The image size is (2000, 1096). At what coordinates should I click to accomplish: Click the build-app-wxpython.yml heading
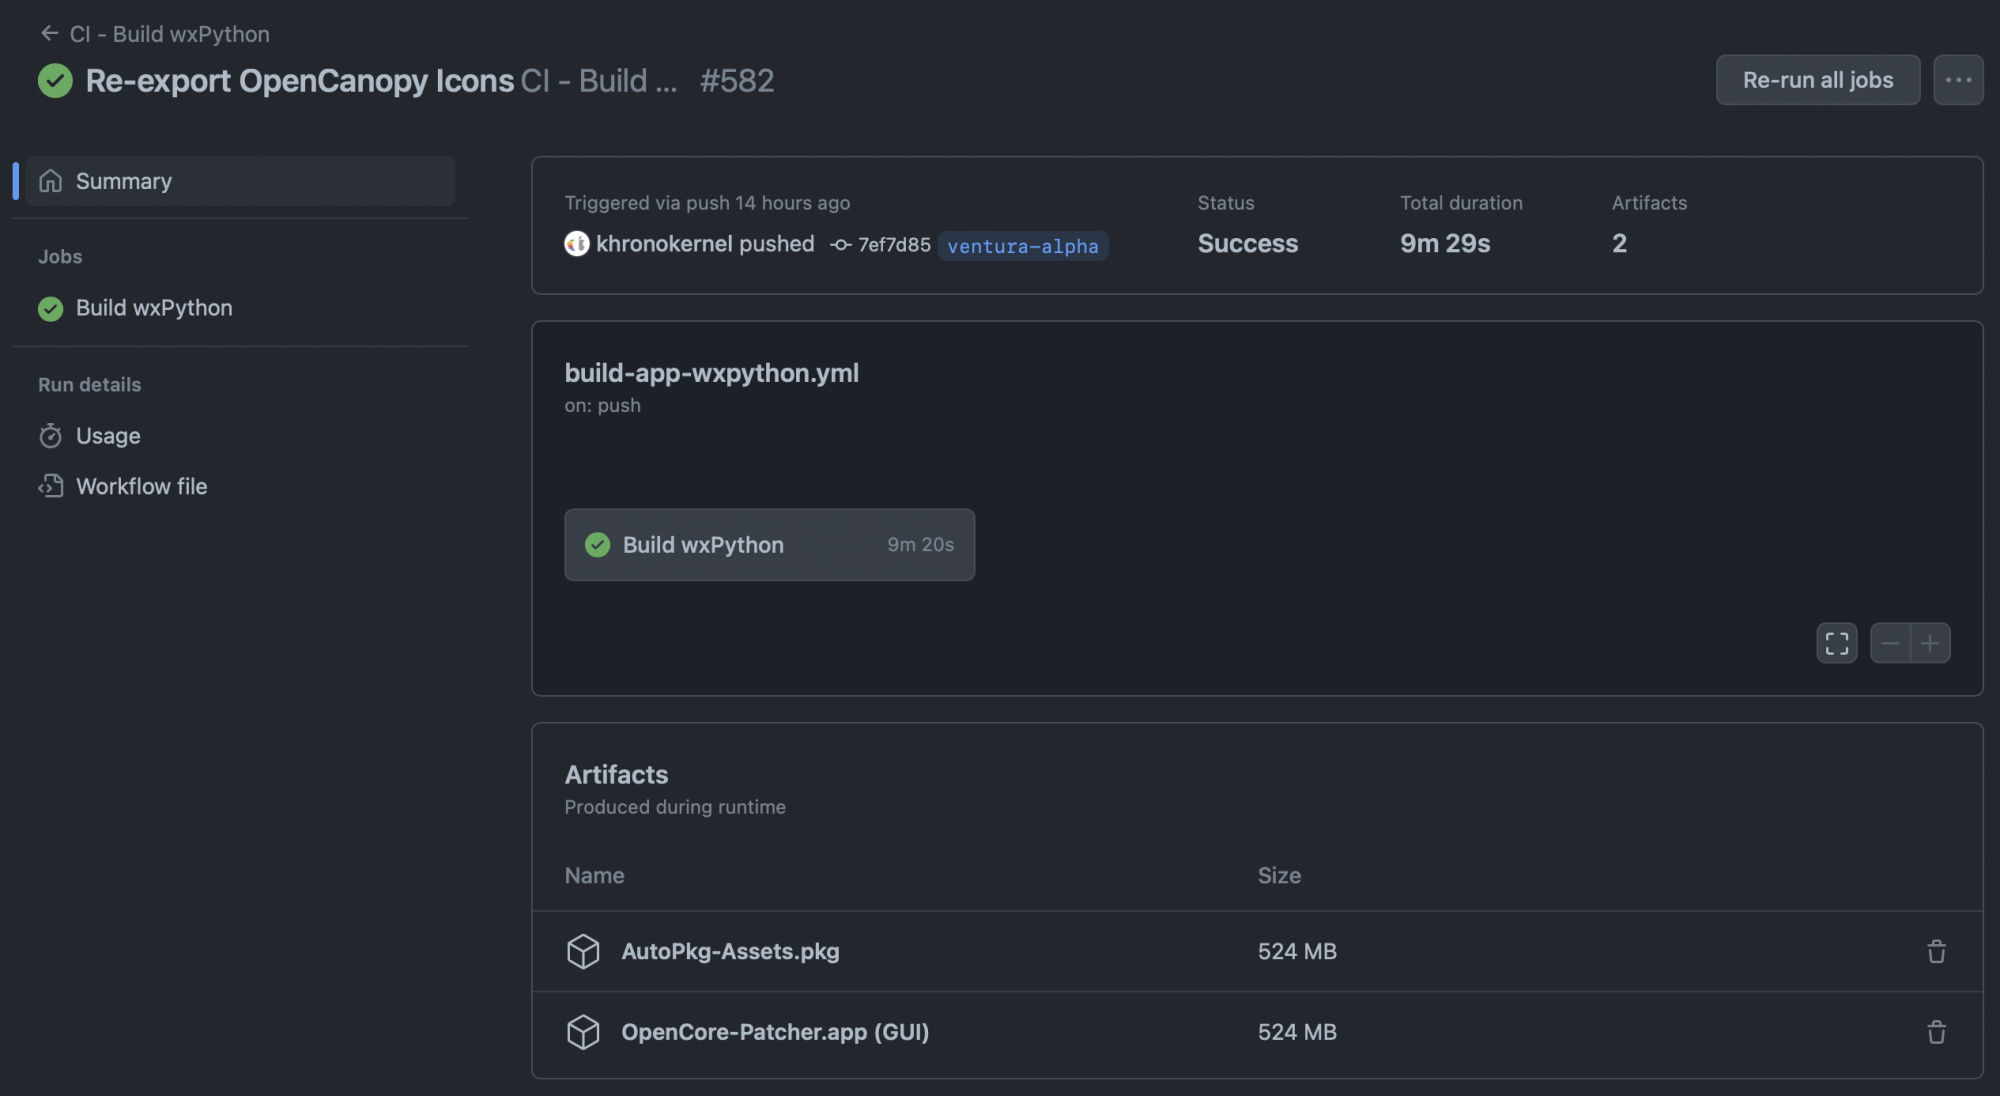(x=711, y=373)
